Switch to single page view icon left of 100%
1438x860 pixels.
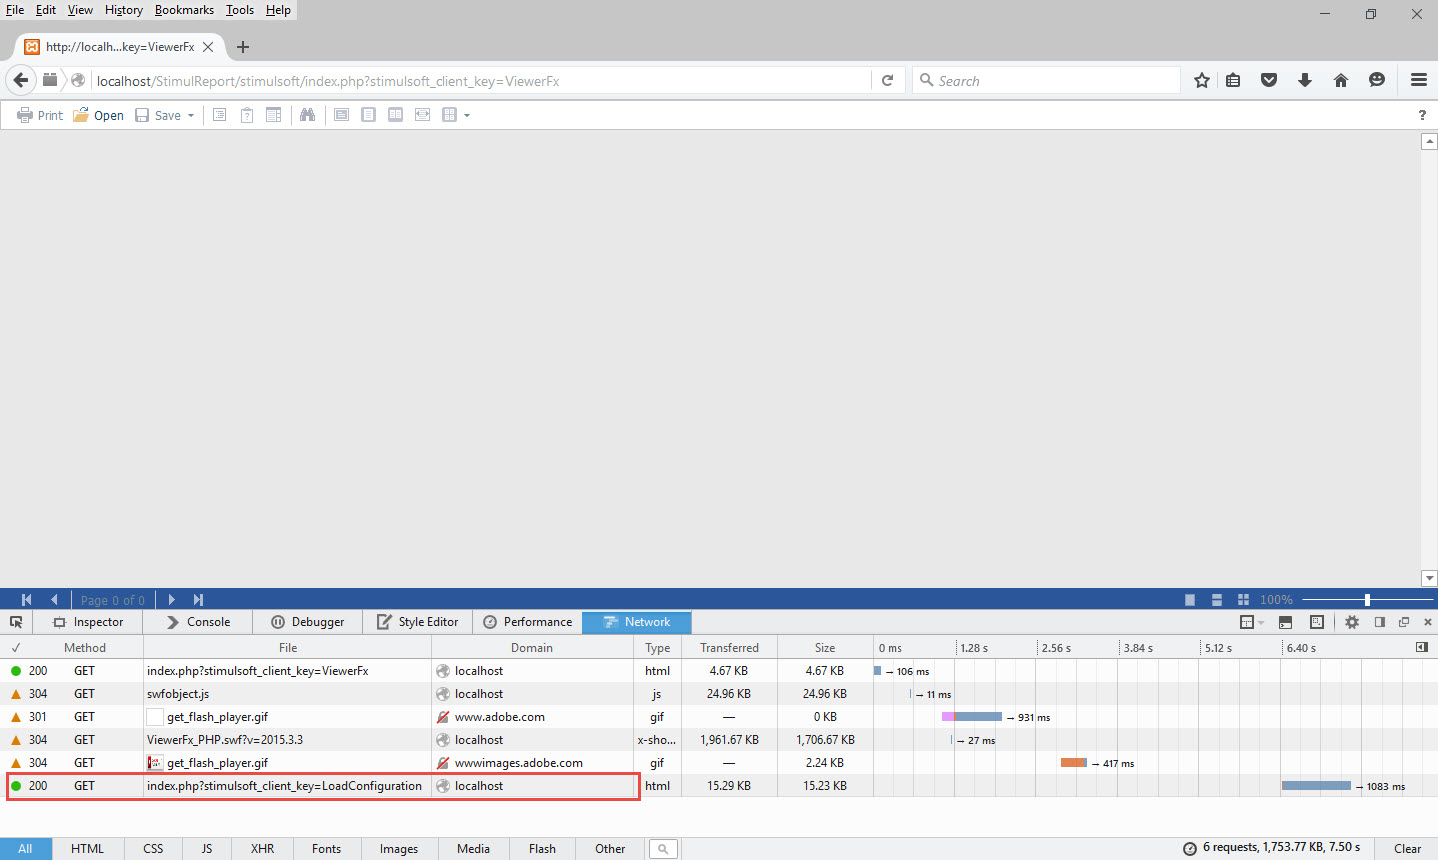click(x=1190, y=600)
